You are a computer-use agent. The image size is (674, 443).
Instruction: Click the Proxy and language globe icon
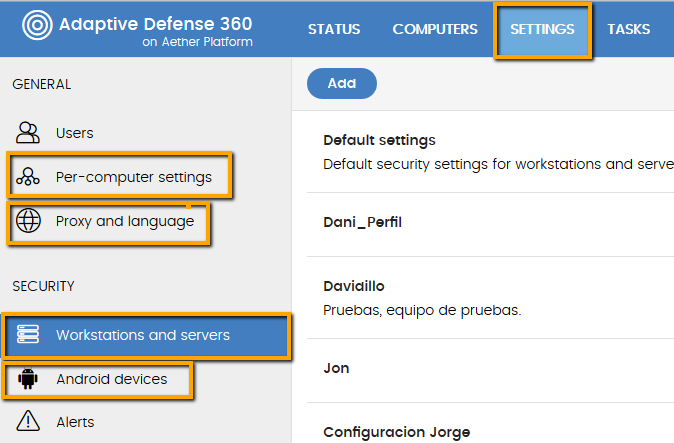[x=28, y=221]
